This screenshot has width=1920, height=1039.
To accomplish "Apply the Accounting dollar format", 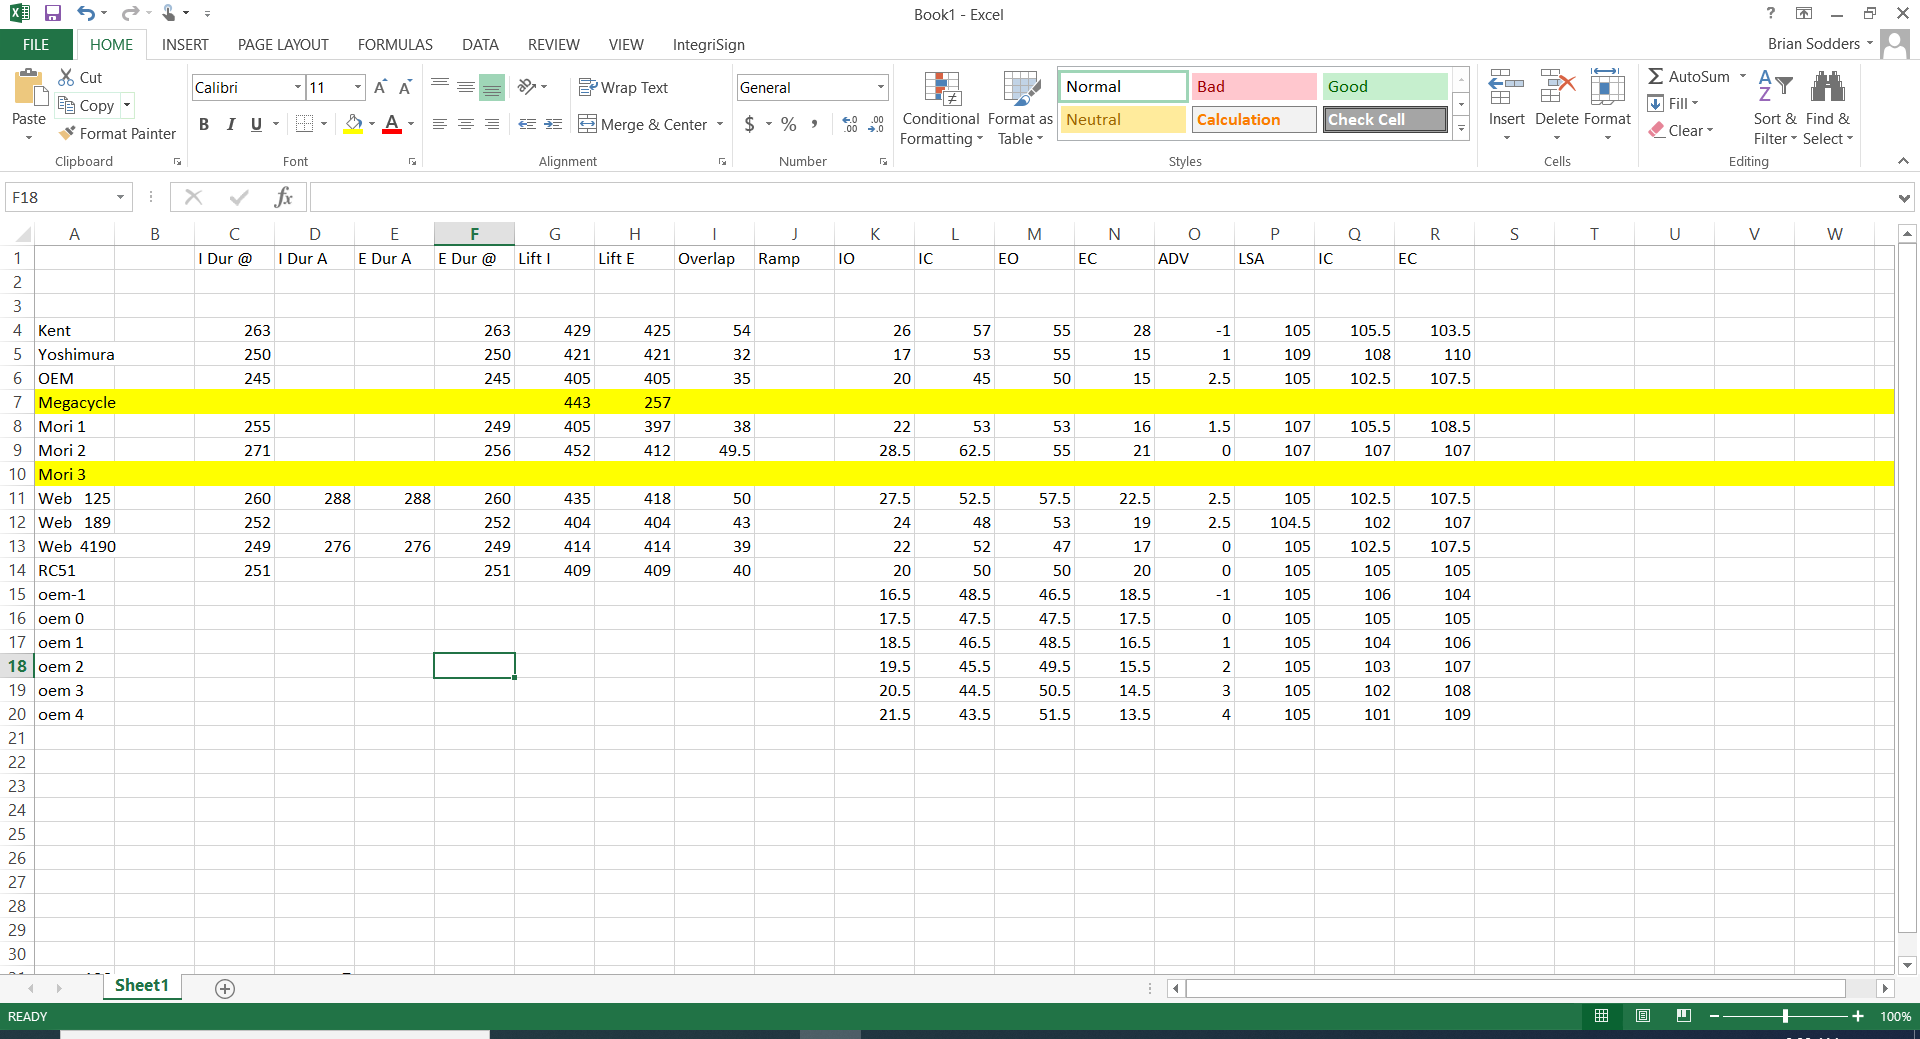I will pyautogui.click(x=750, y=124).
